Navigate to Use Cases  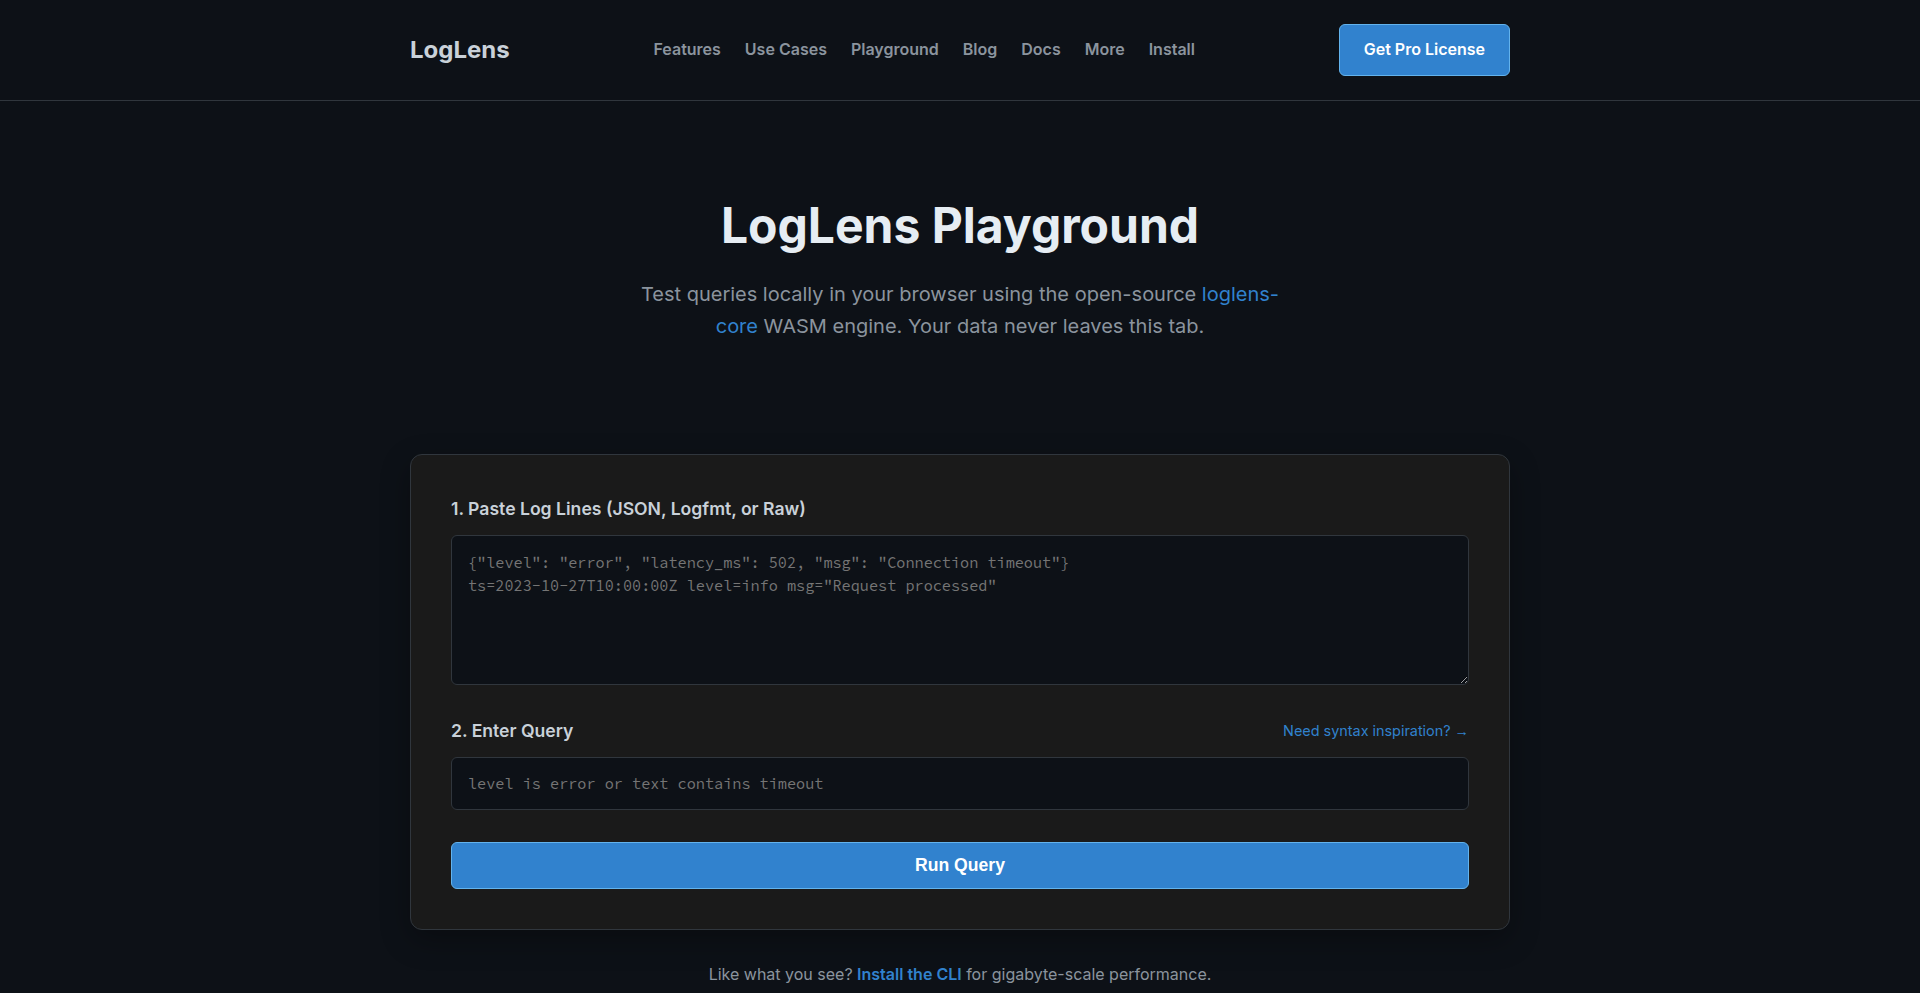pyautogui.click(x=785, y=49)
